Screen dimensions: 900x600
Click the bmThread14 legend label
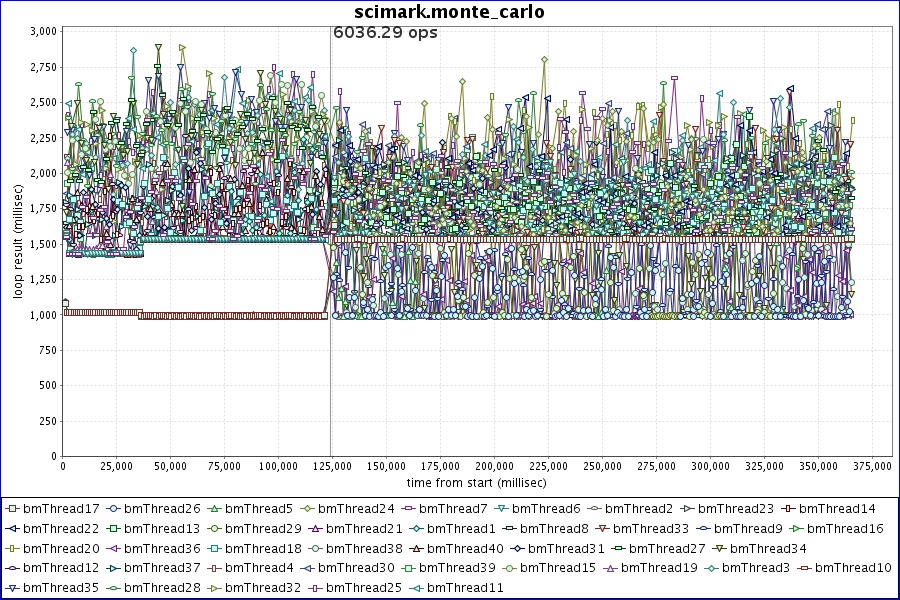(837, 509)
